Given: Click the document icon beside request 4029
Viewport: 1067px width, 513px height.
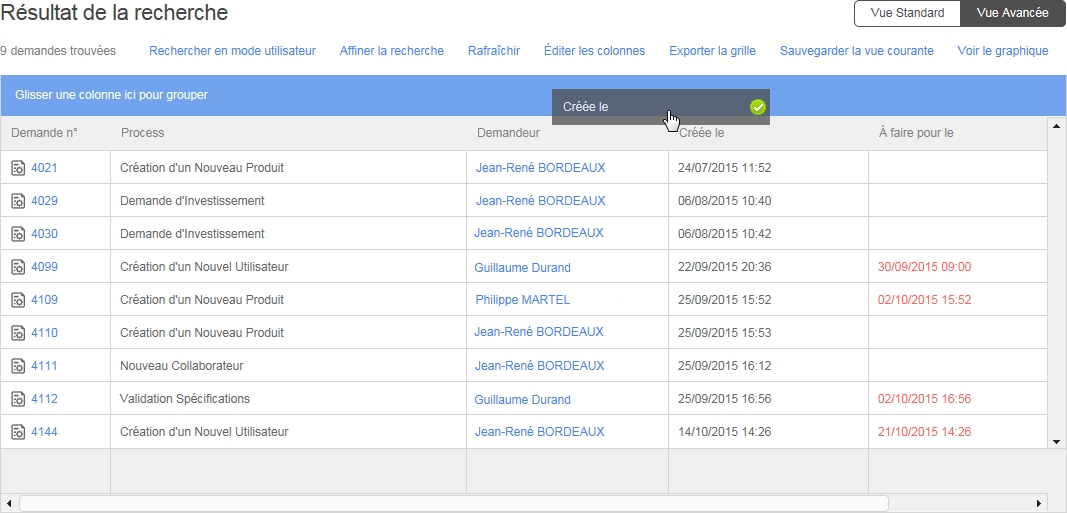Looking at the screenshot, I should coord(18,201).
